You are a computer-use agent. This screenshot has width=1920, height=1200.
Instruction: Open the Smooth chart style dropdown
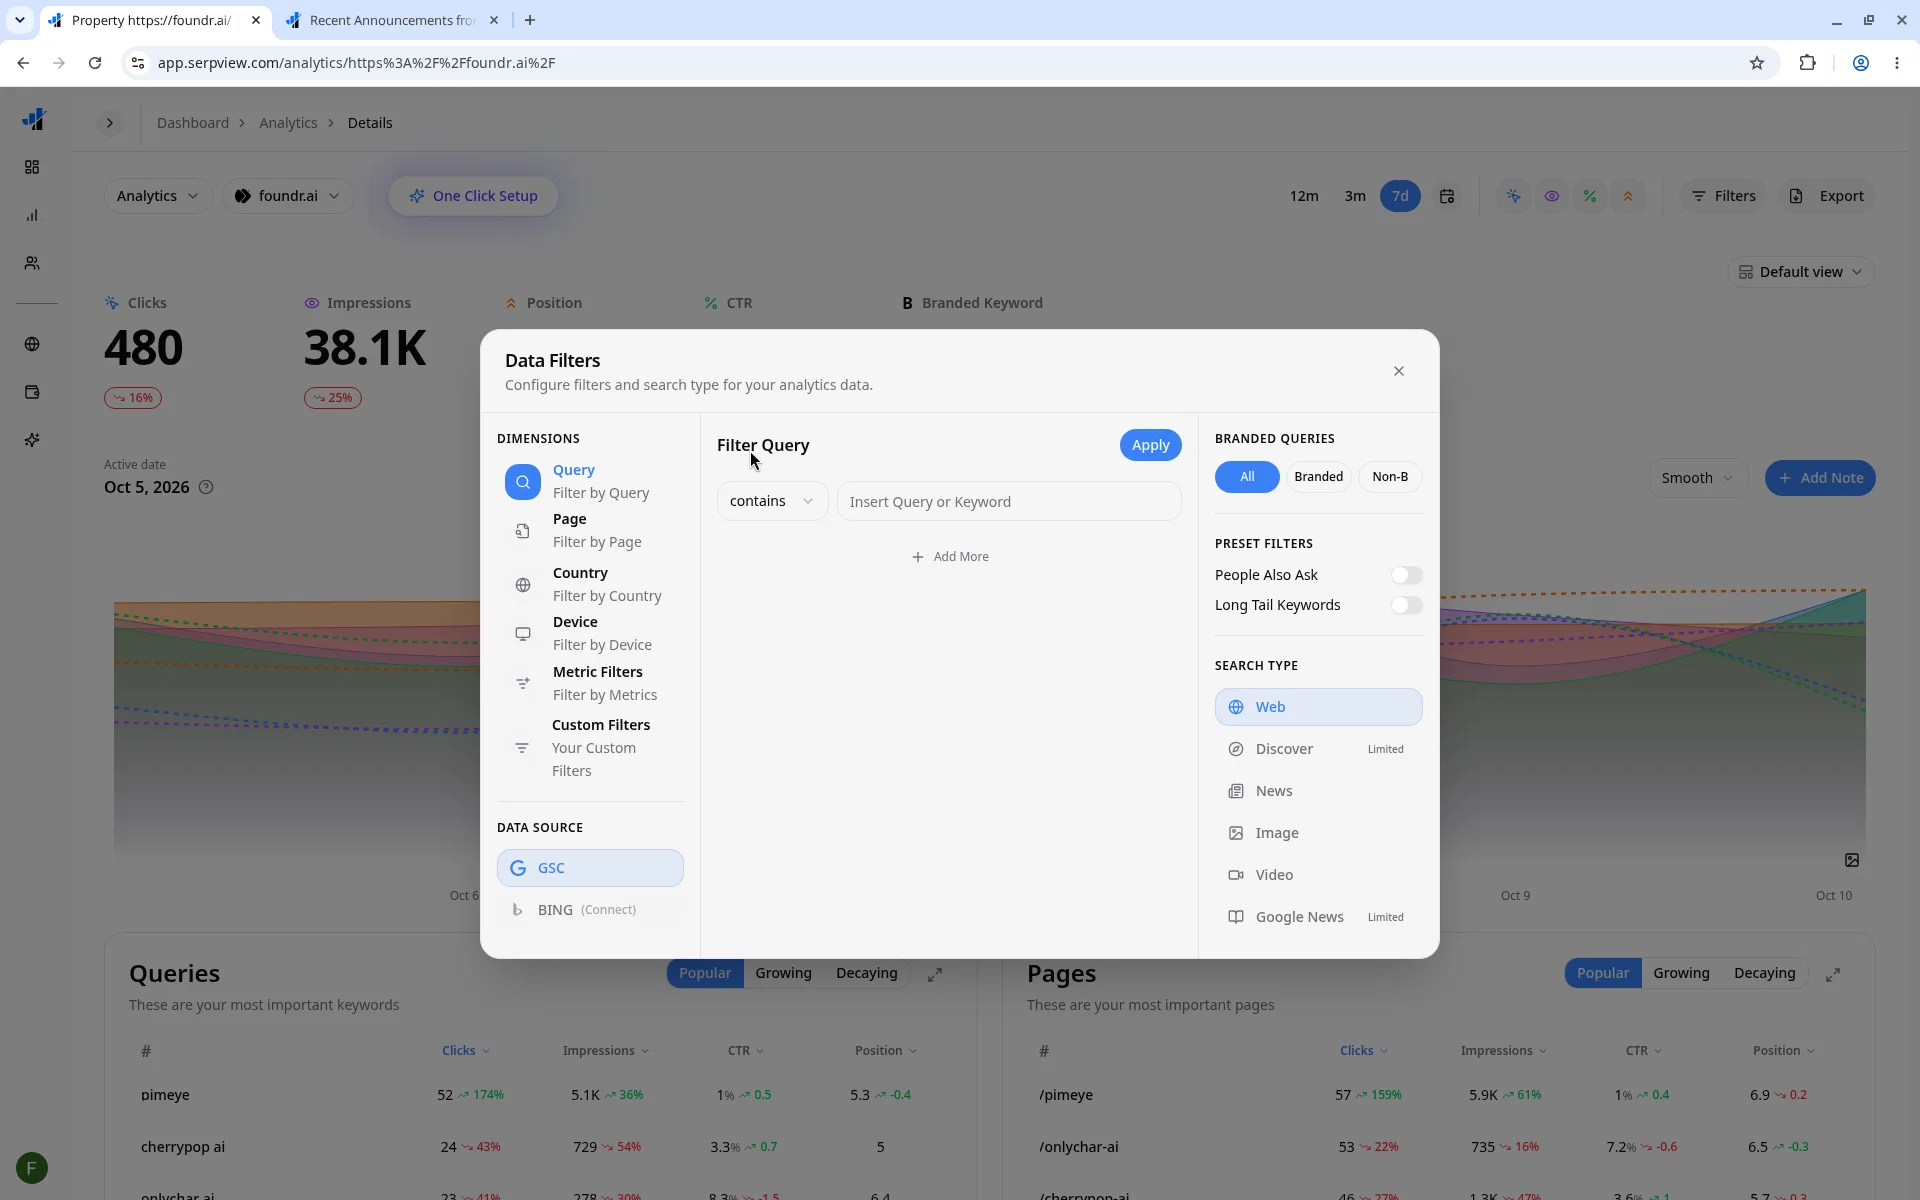1697,478
